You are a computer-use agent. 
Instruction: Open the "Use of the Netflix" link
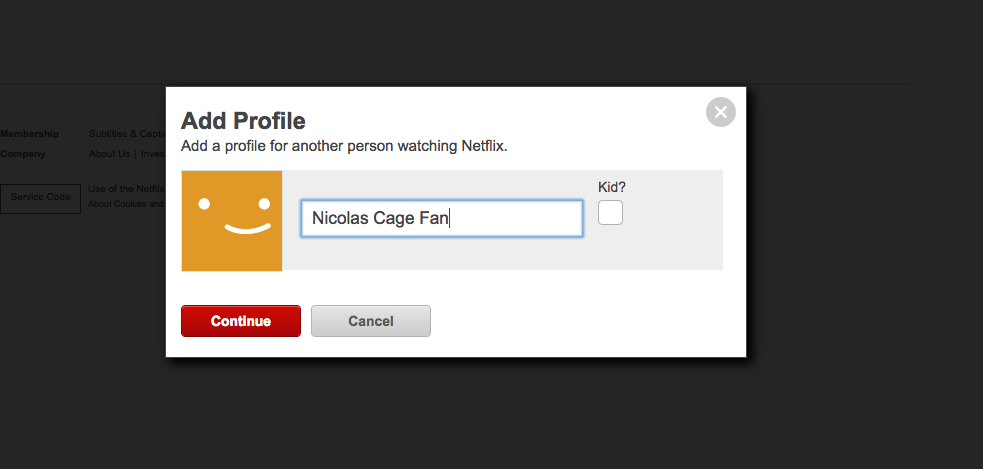click(126, 188)
